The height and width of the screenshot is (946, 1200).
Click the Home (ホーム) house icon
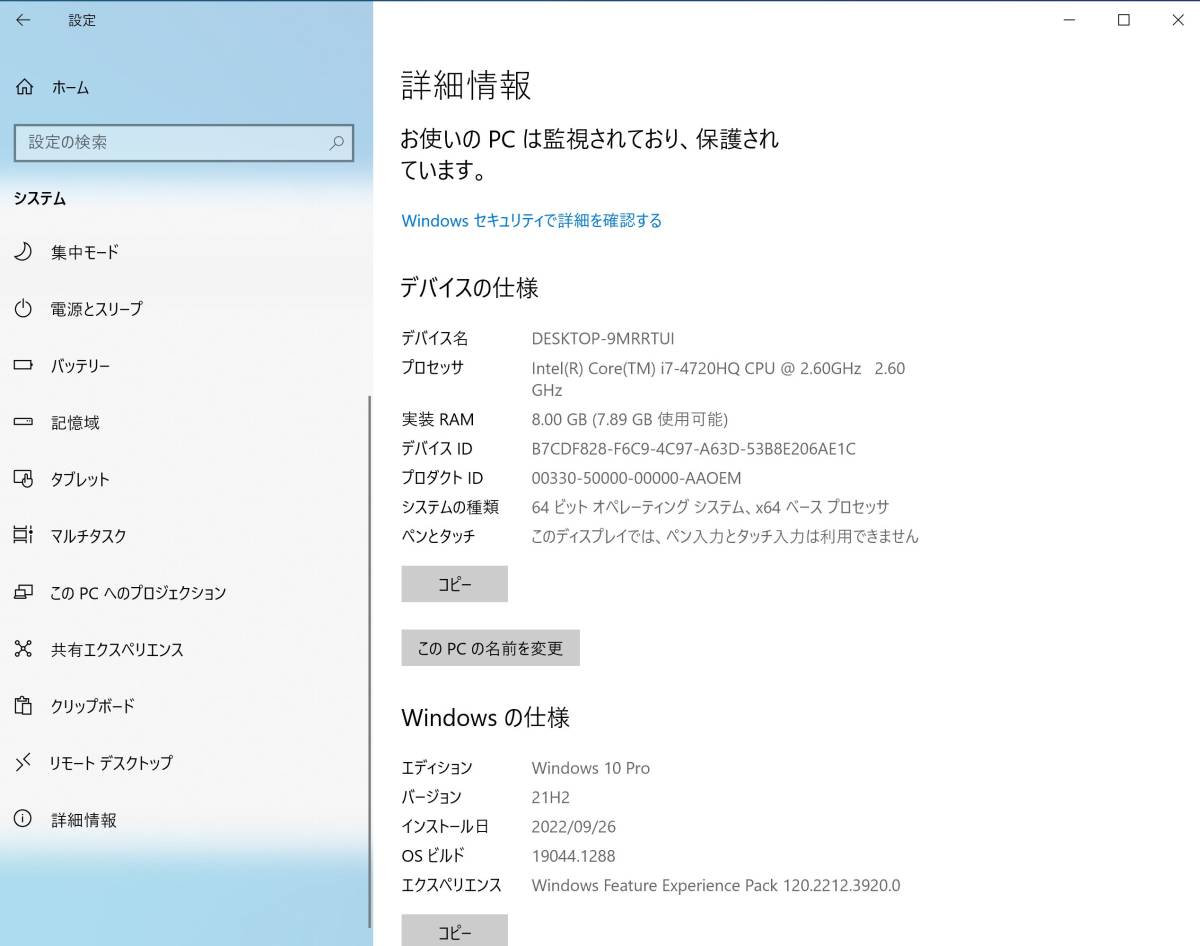24,87
